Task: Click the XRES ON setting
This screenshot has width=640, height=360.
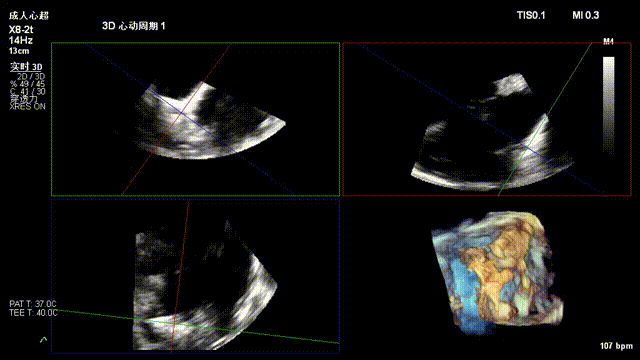Action: [27, 107]
